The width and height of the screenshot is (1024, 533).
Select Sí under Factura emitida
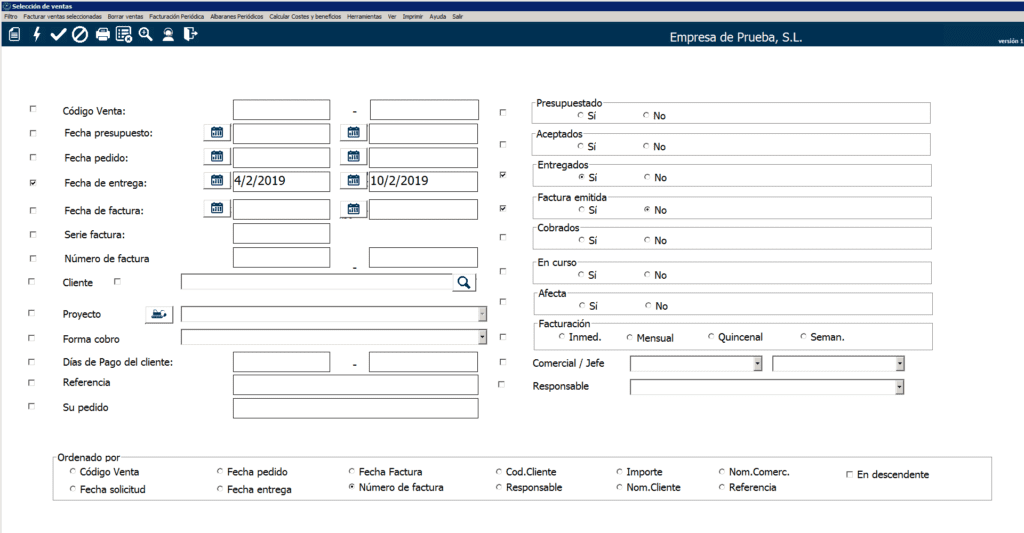581,210
